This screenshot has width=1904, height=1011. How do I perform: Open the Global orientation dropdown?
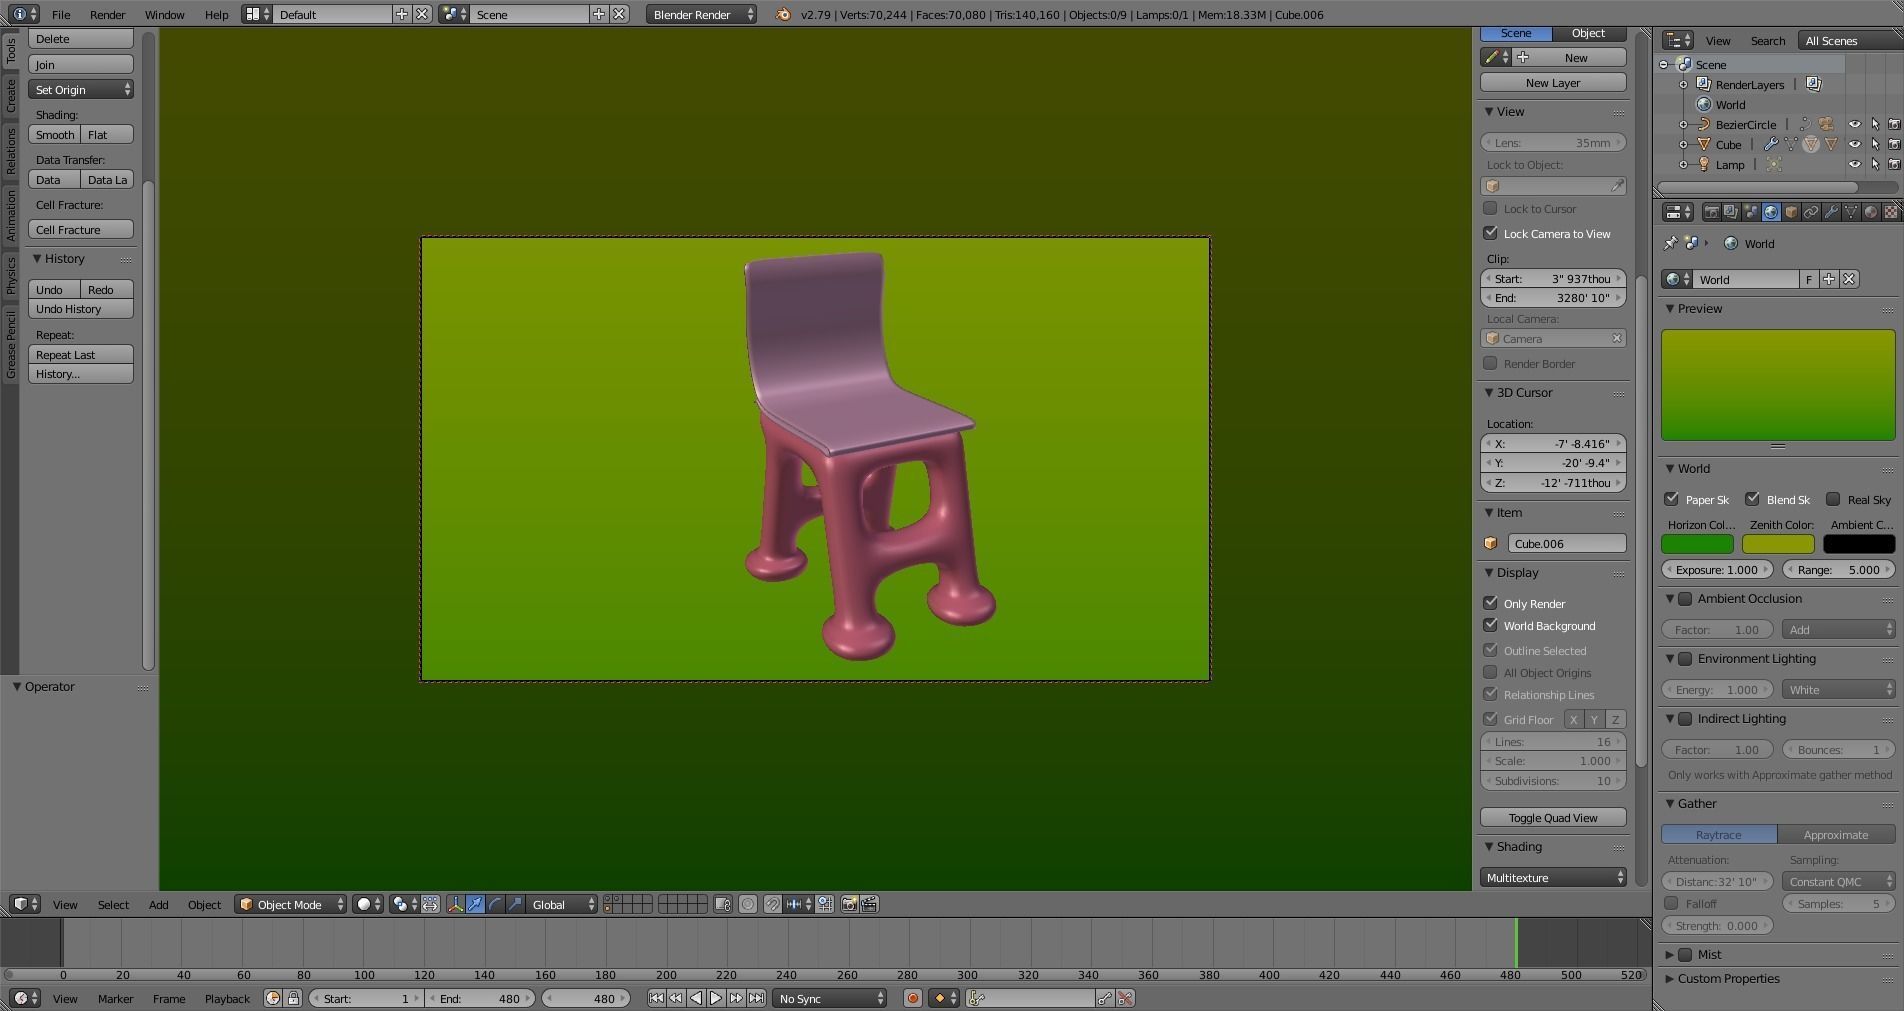pos(562,904)
